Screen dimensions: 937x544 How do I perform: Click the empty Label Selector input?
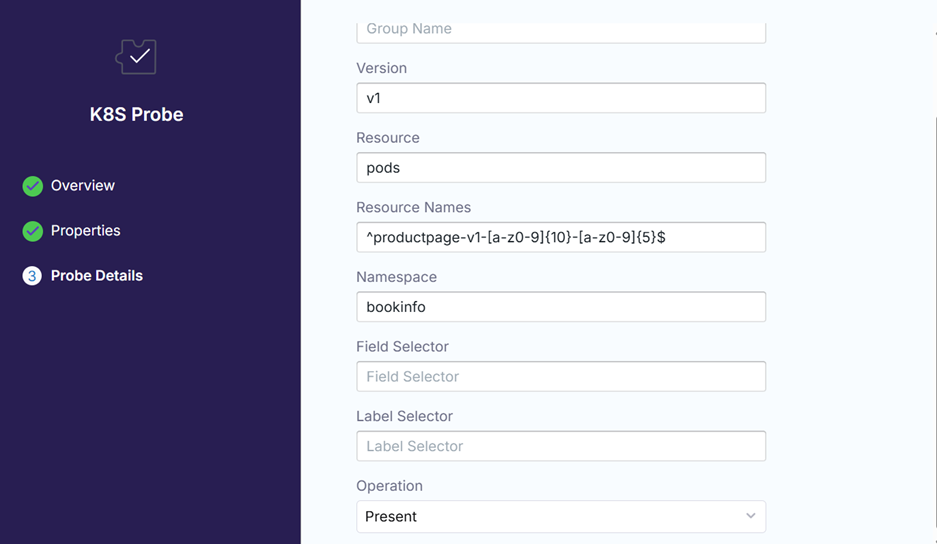click(560, 446)
